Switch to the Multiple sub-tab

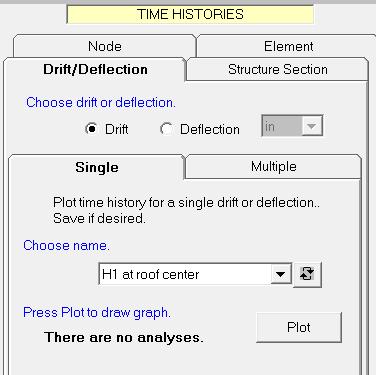pos(273,166)
